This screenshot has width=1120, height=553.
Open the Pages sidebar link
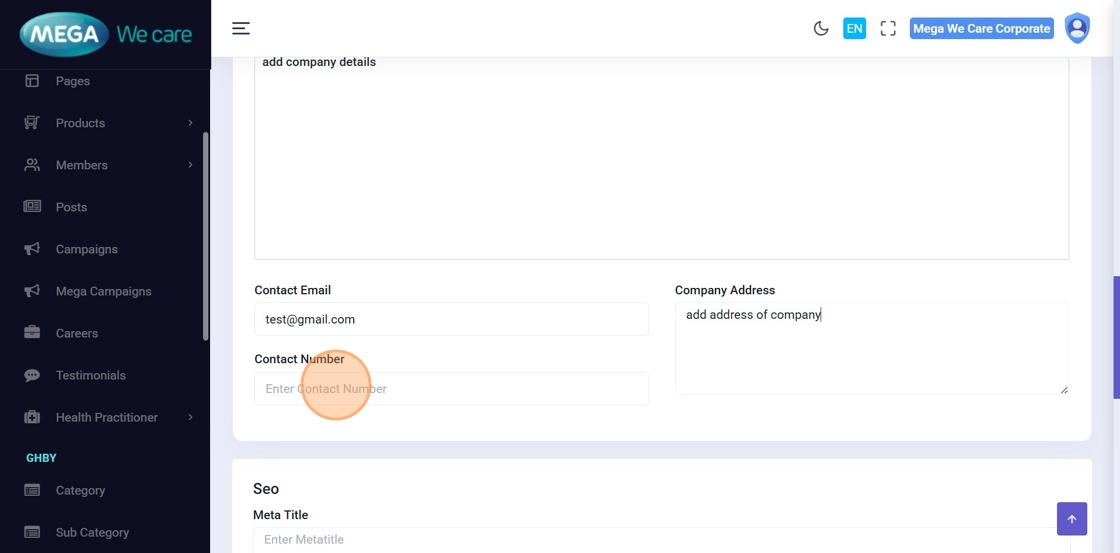[x=72, y=81]
